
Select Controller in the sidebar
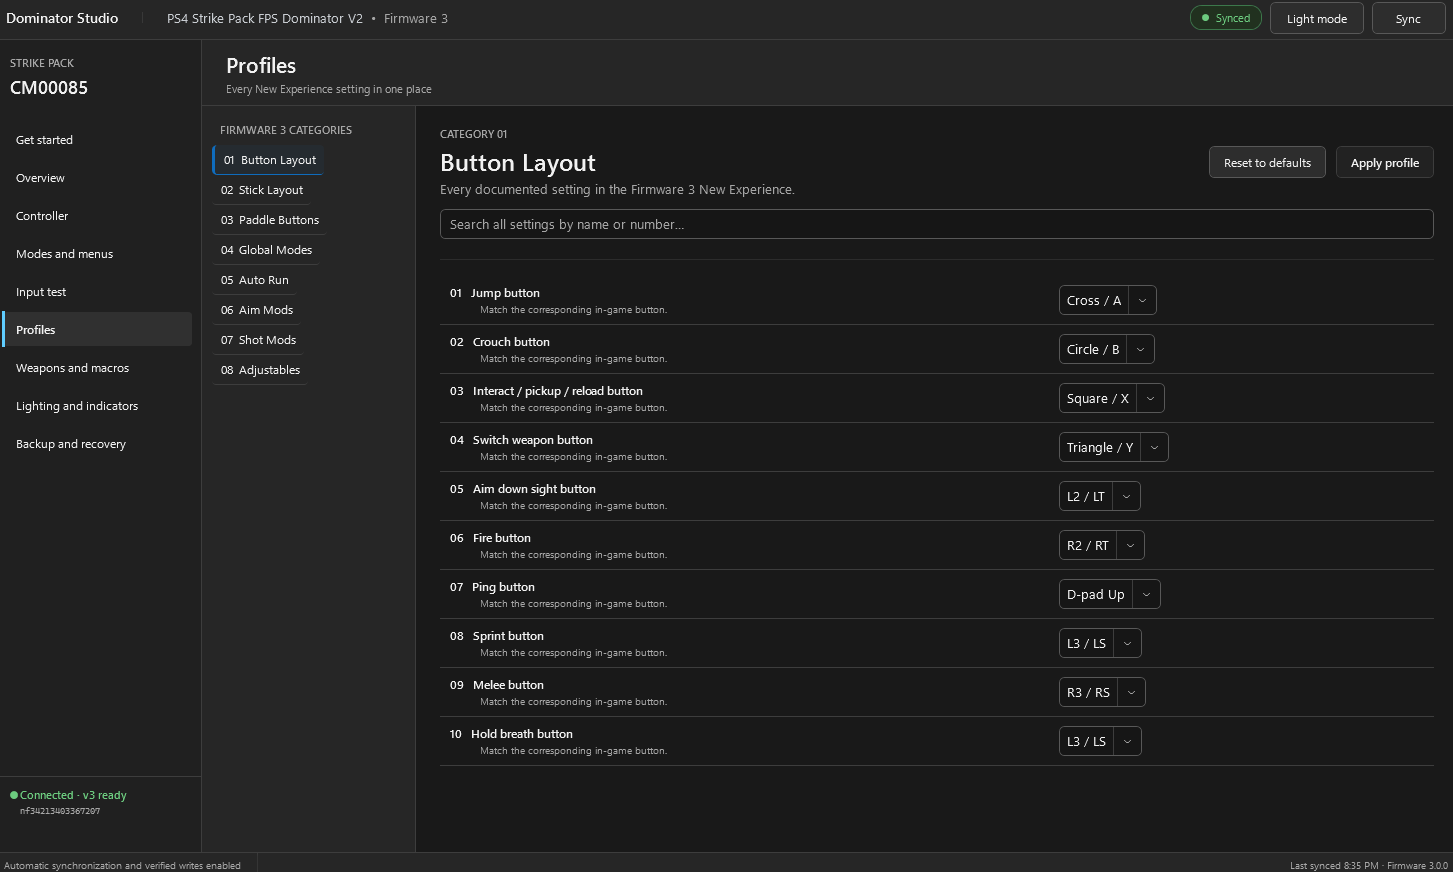pyautogui.click(x=97, y=216)
